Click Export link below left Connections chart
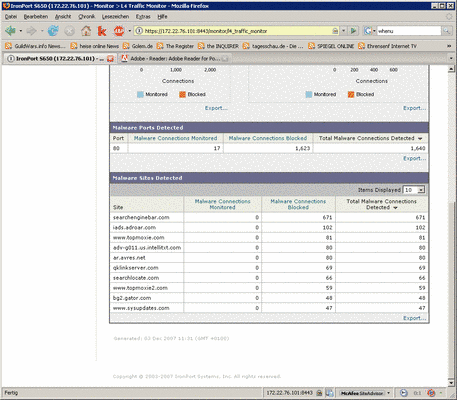The image size is (457, 400). (x=216, y=108)
